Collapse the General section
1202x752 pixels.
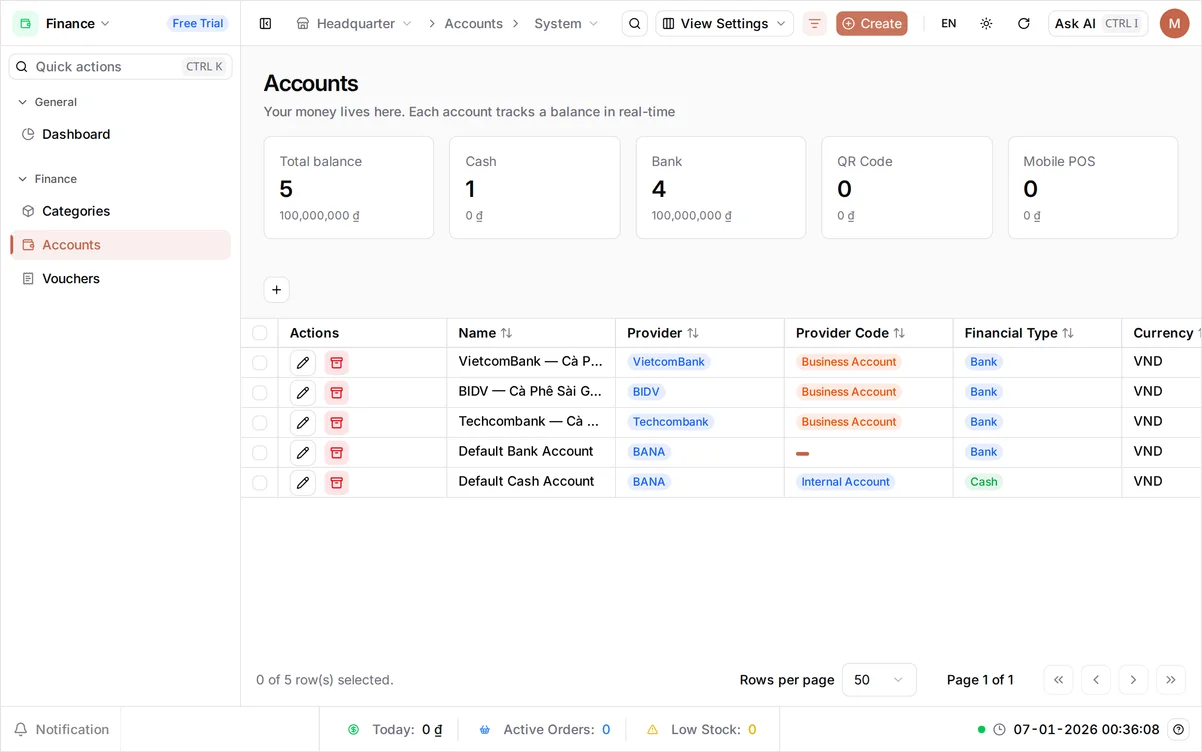(x=48, y=102)
